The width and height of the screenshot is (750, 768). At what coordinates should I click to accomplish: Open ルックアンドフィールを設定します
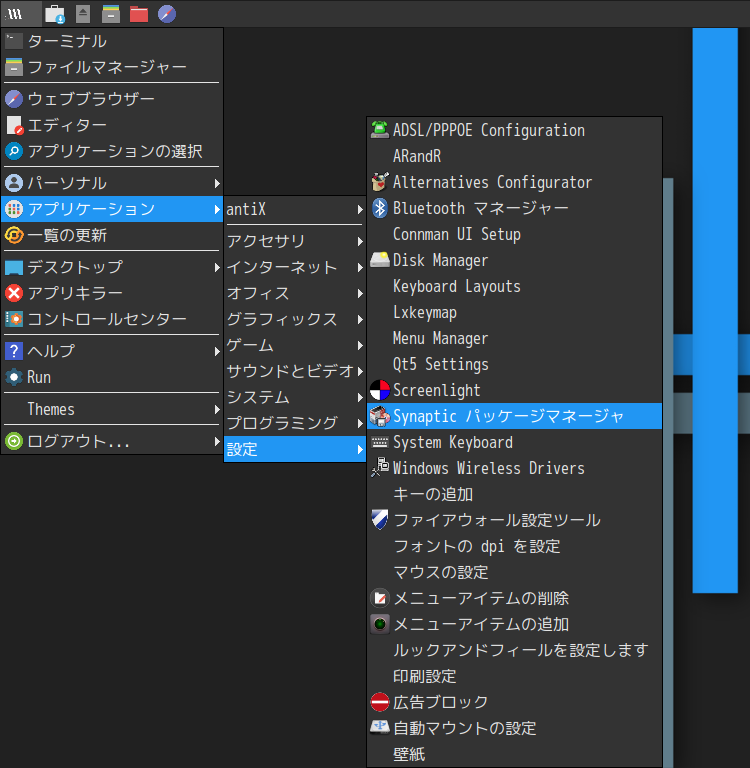tap(514, 650)
